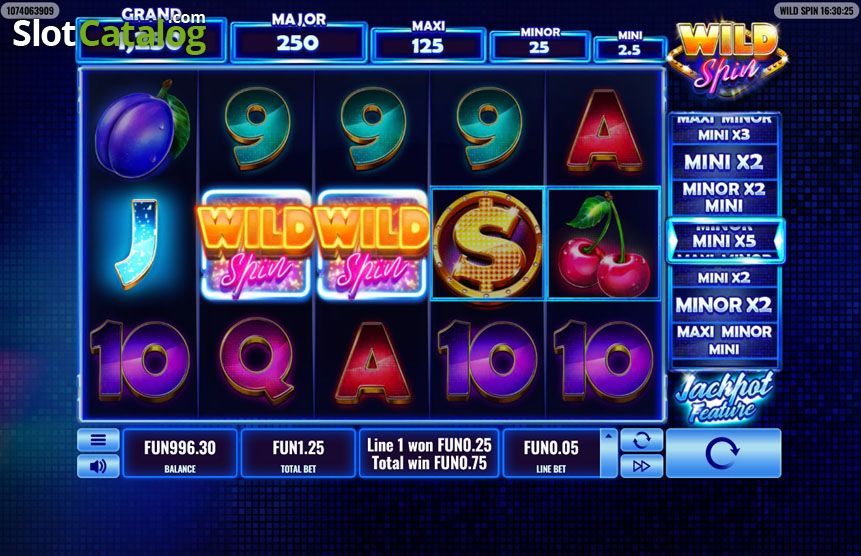Spin the reels with the large spin button
Image resolution: width=861 pixels, height=556 pixels.
coord(723,453)
